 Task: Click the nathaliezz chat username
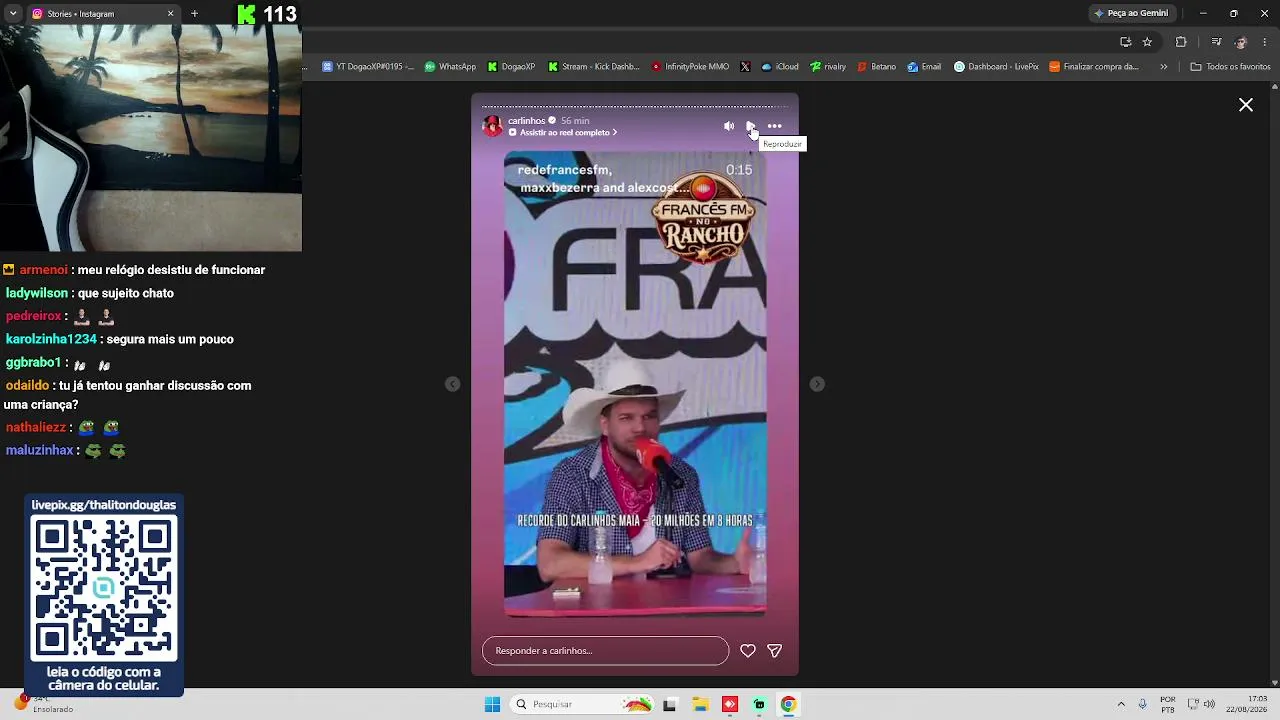point(36,427)
